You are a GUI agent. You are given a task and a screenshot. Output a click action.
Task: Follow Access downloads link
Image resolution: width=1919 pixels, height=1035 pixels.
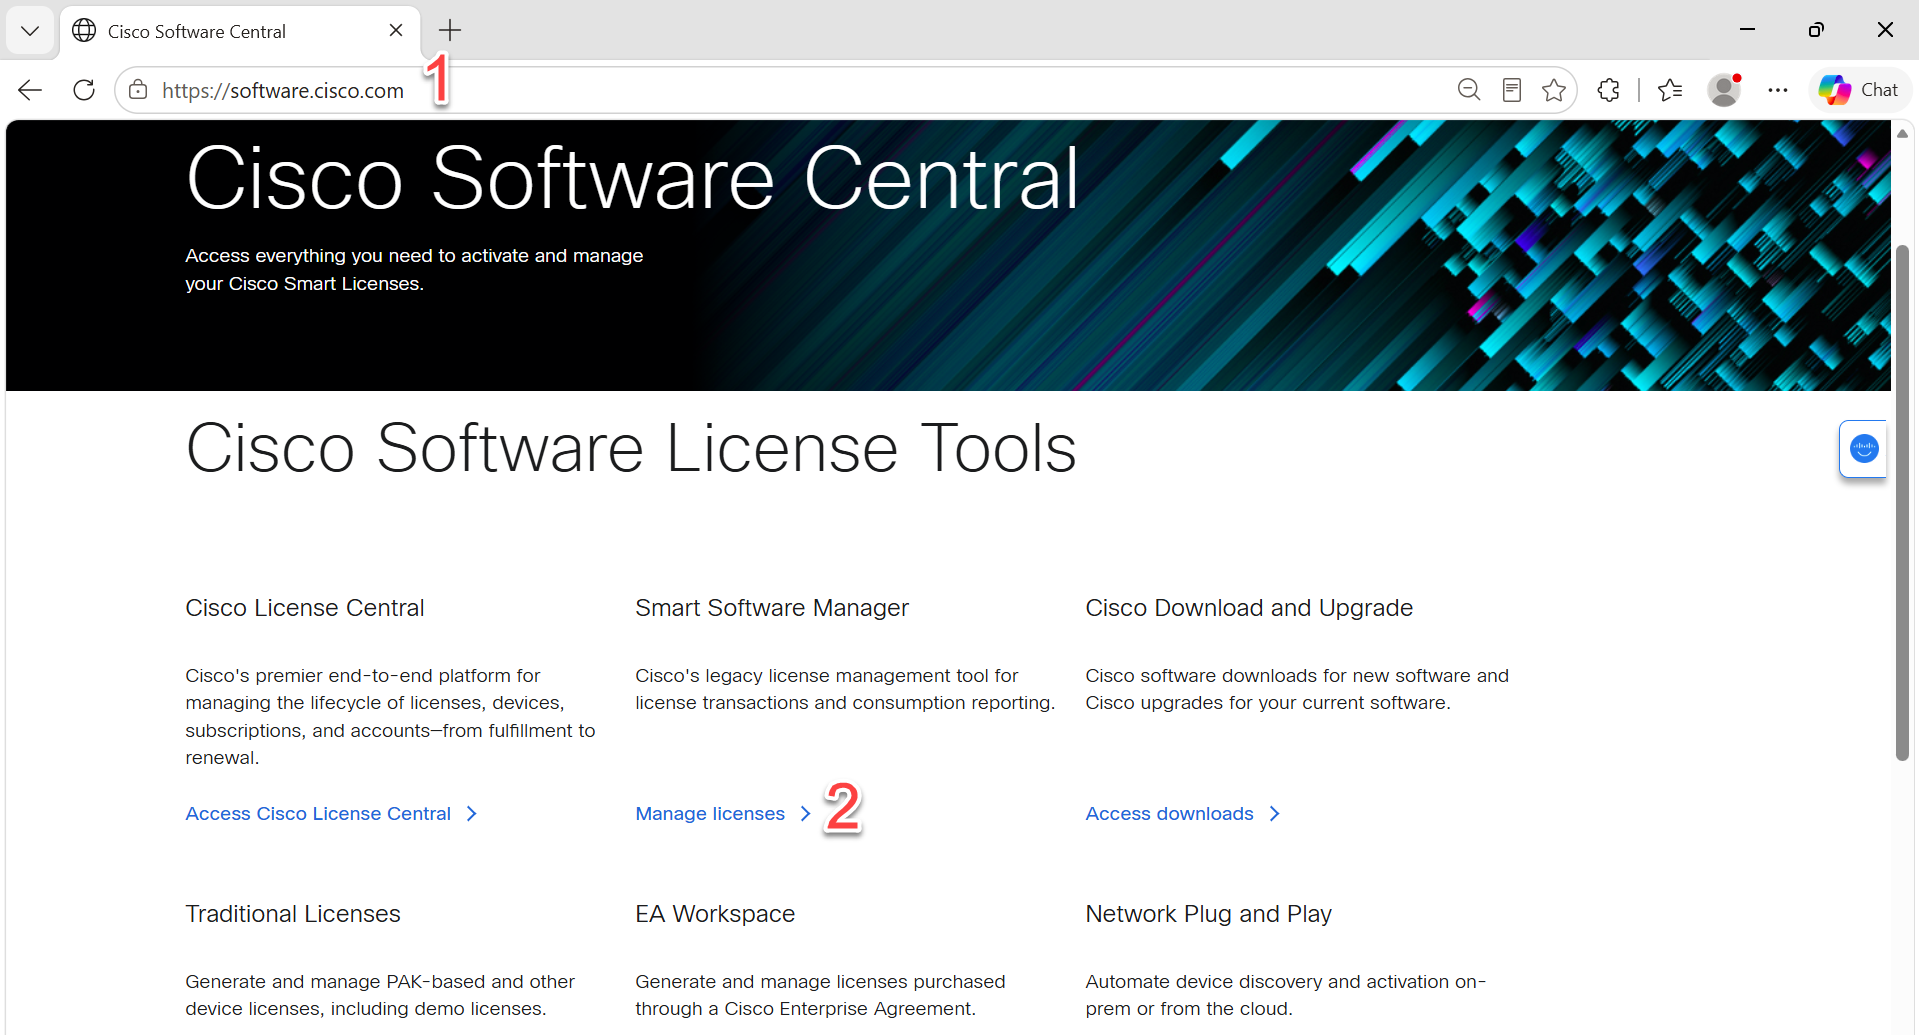1183,814
